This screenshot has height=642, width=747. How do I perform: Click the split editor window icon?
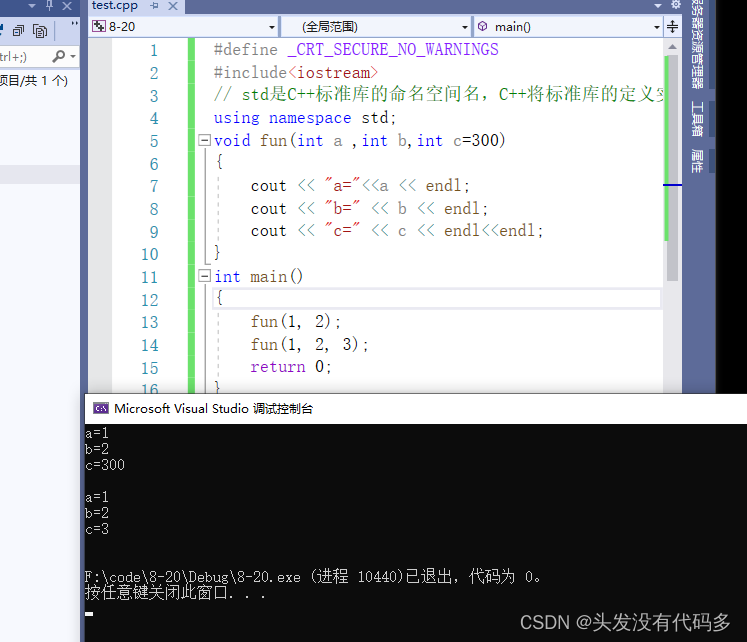672,26
